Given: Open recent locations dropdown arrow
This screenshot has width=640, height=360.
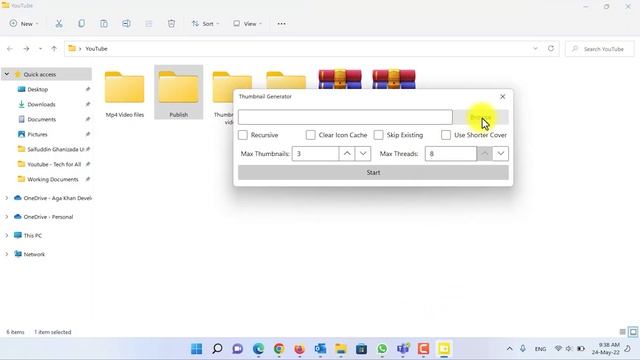Looking at the screenshot, I should point(40,49).
